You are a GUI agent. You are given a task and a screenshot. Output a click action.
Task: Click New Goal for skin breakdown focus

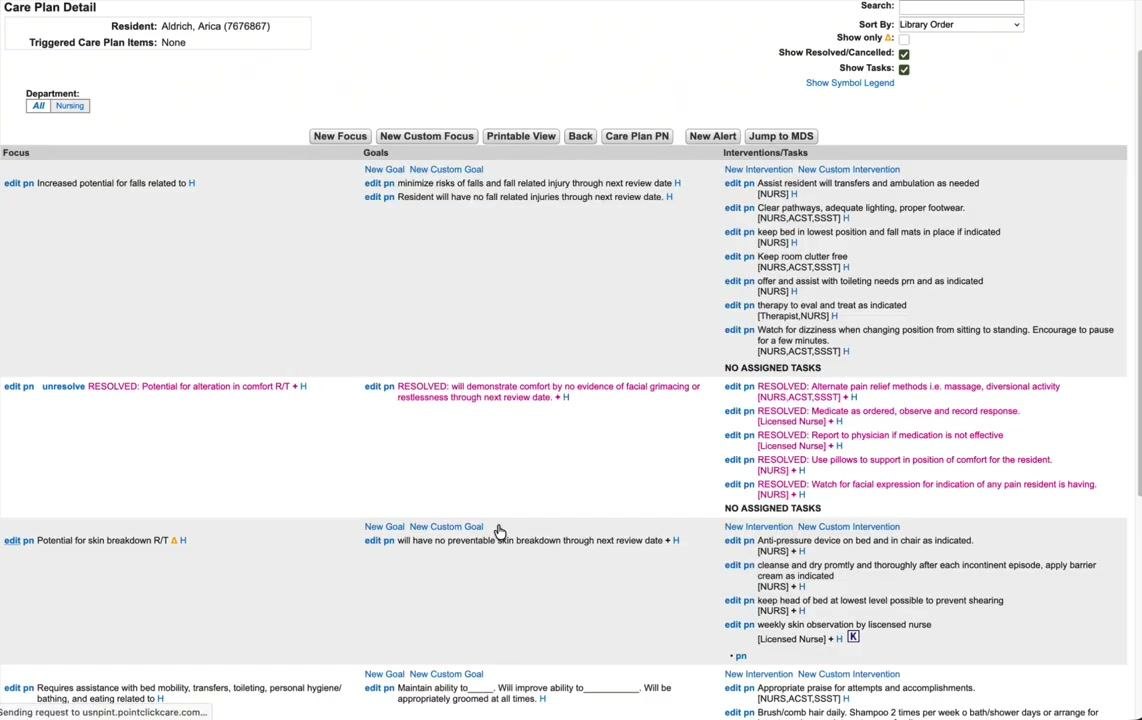[x=385, y=527]
